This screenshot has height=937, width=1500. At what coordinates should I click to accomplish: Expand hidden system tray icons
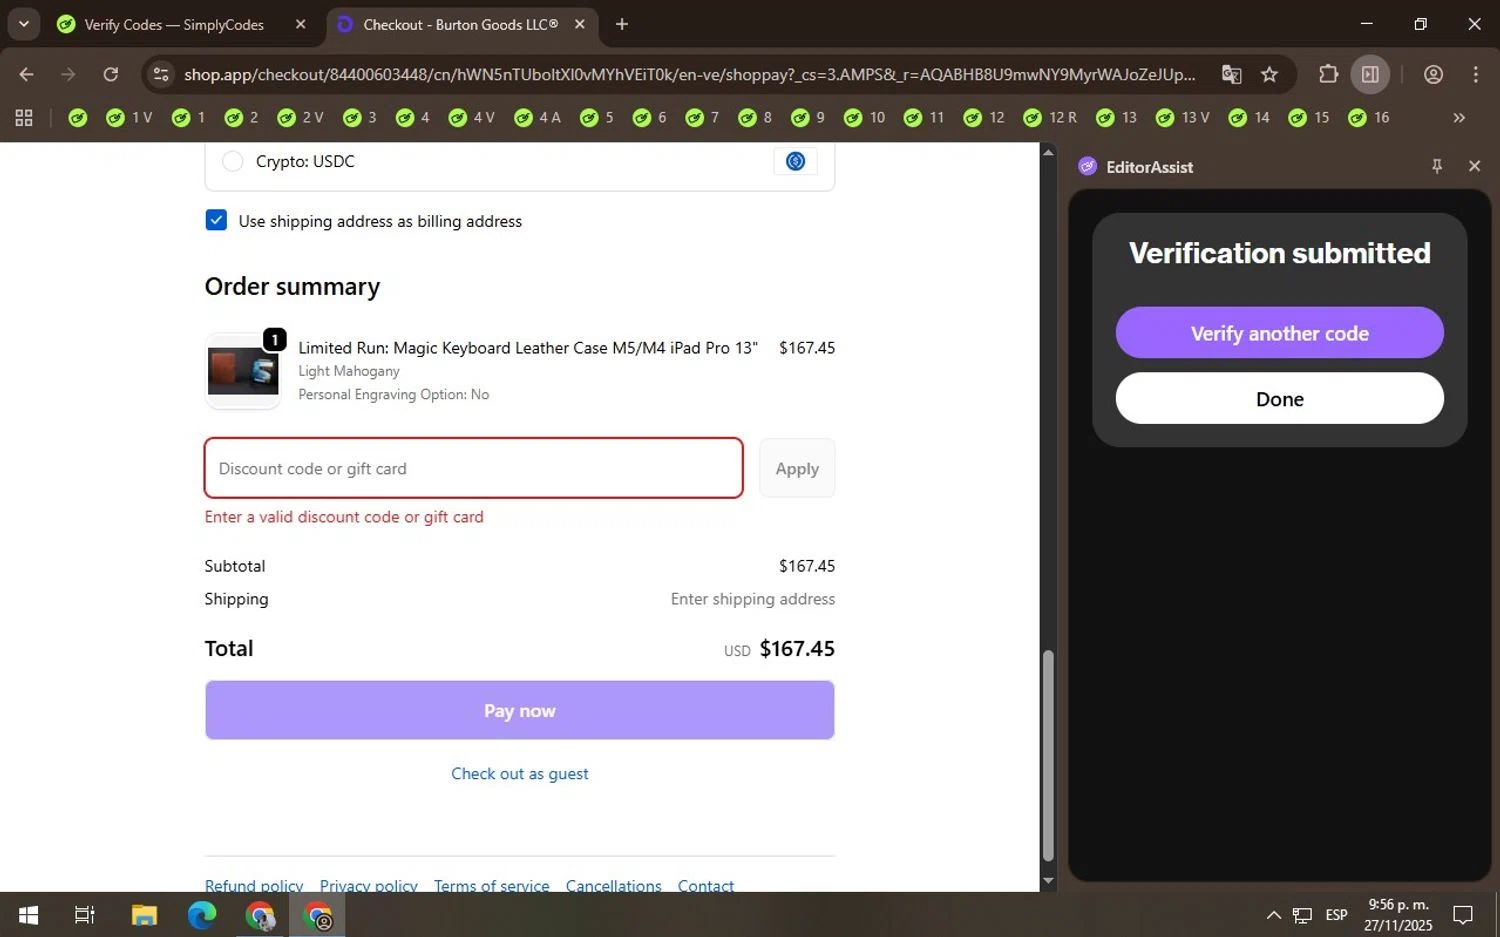pyautogui.click(x=1273, y=914)
